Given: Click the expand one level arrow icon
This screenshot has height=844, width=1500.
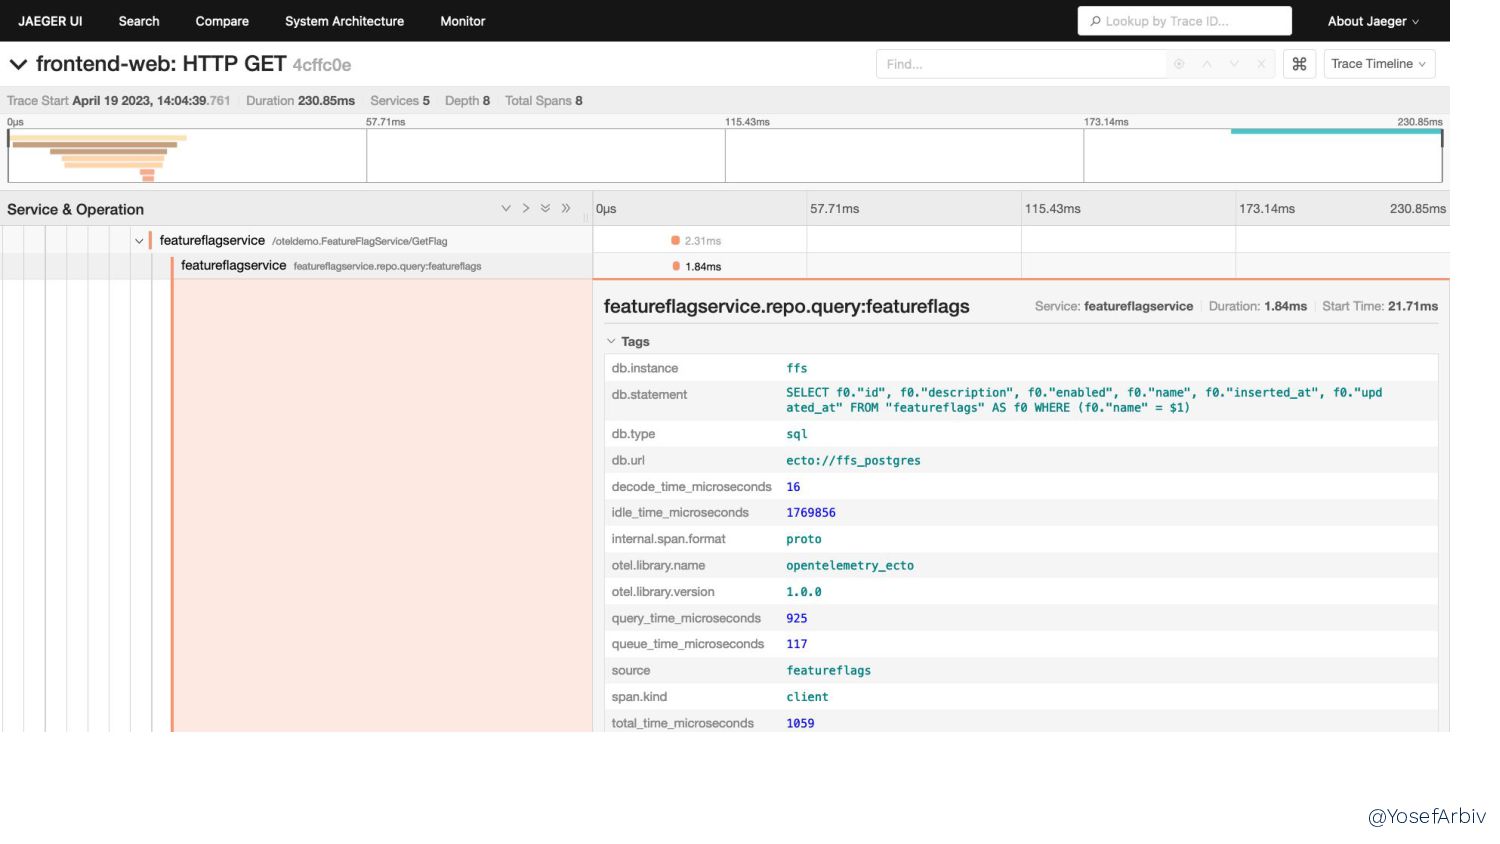Looking at the screenshot, I should pyautogui.click(x=506, y=209).
